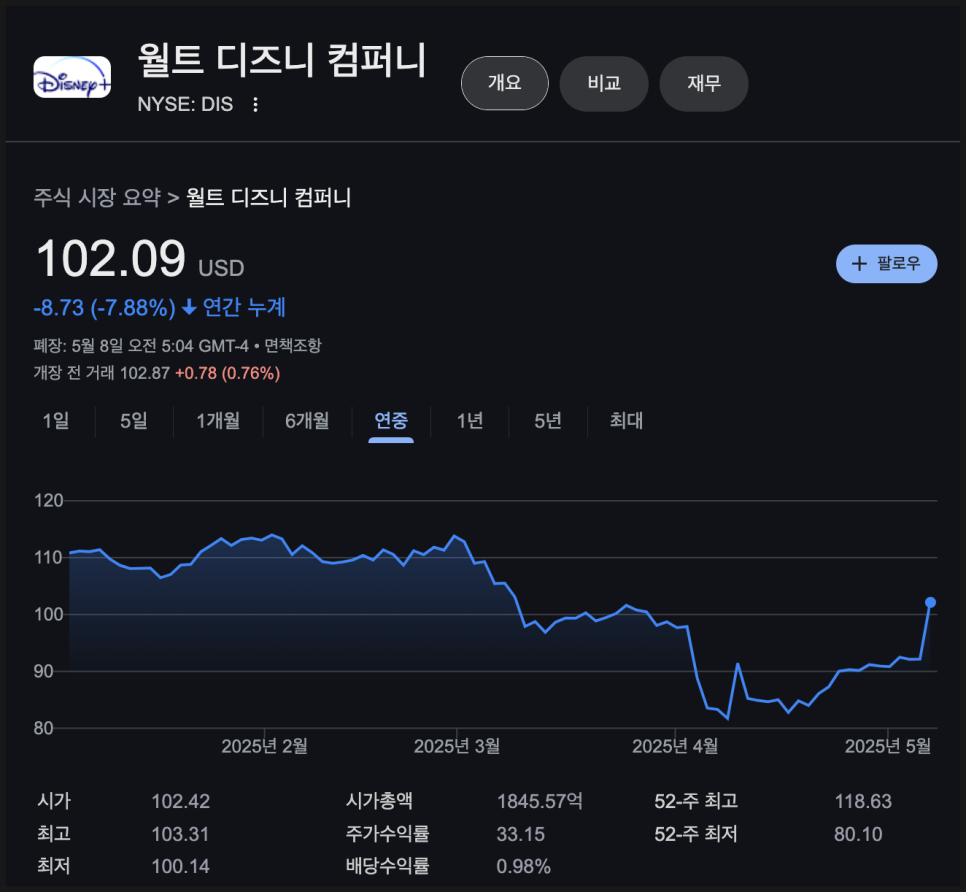Switch chart range to 5년
Image resolution: width=966 pixels, height=892 pixels.
click(x=548, y=421)
